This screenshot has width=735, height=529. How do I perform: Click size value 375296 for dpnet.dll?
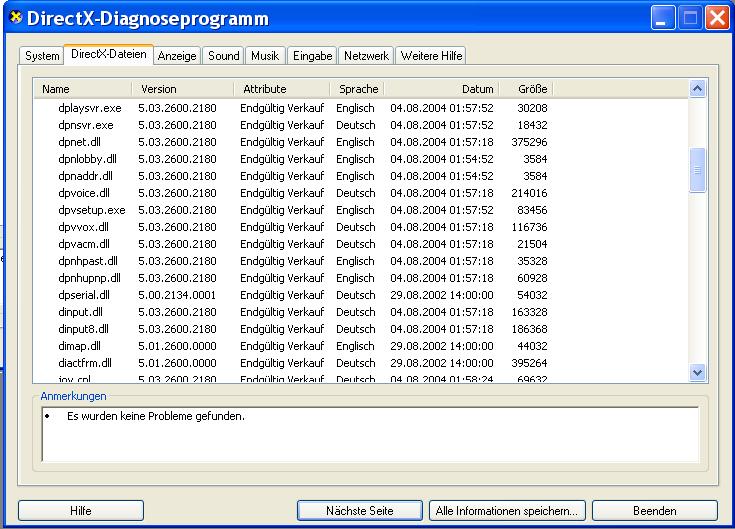click(x=529, y=142)
